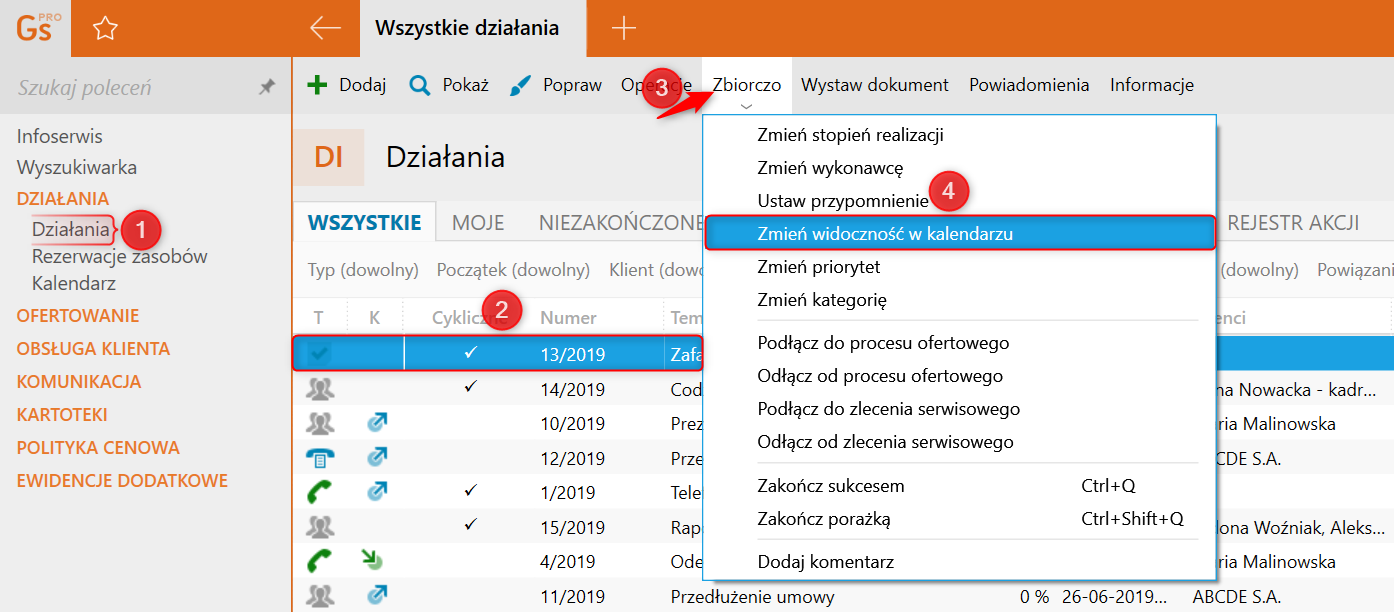Open a new tab with plus icon
Image resolution: width=1394 pixels, height=612 pixels.
[x=623, y=29]
